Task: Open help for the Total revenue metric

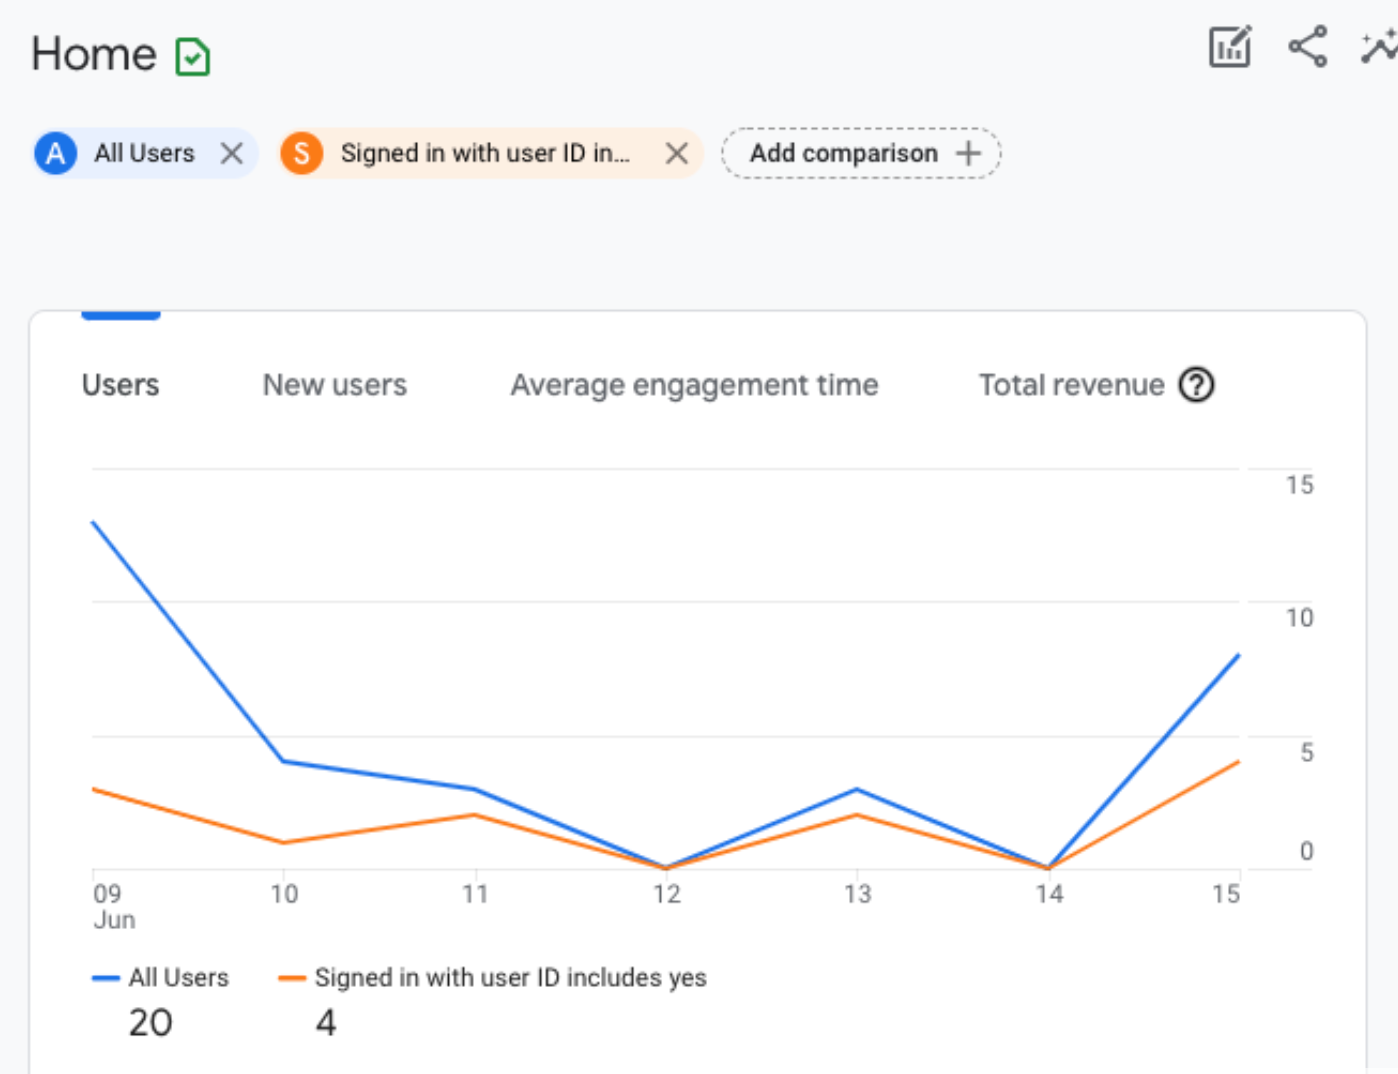Action: [x=1197, y=385]
